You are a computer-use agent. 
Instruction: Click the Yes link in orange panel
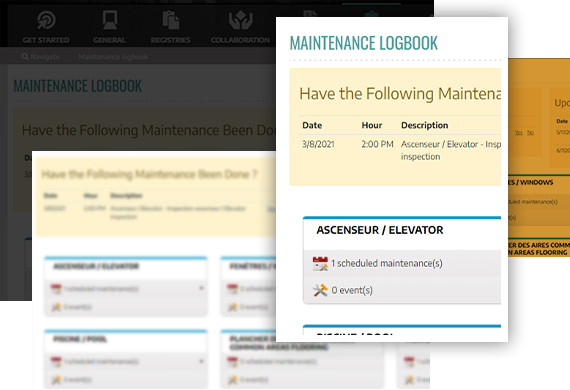(518, 133)
